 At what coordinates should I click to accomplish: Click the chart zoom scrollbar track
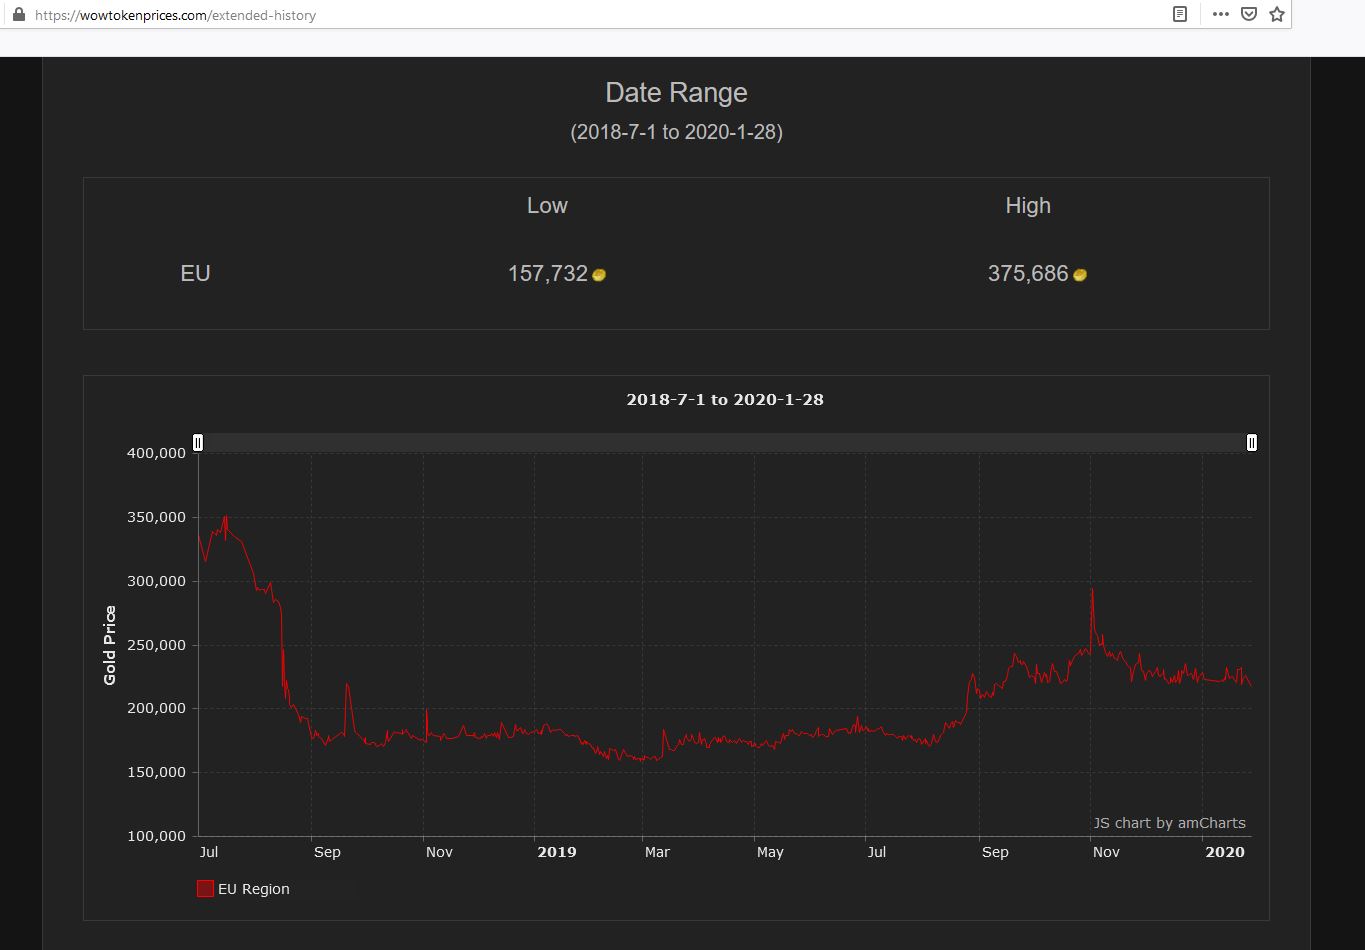coord(725,442)
